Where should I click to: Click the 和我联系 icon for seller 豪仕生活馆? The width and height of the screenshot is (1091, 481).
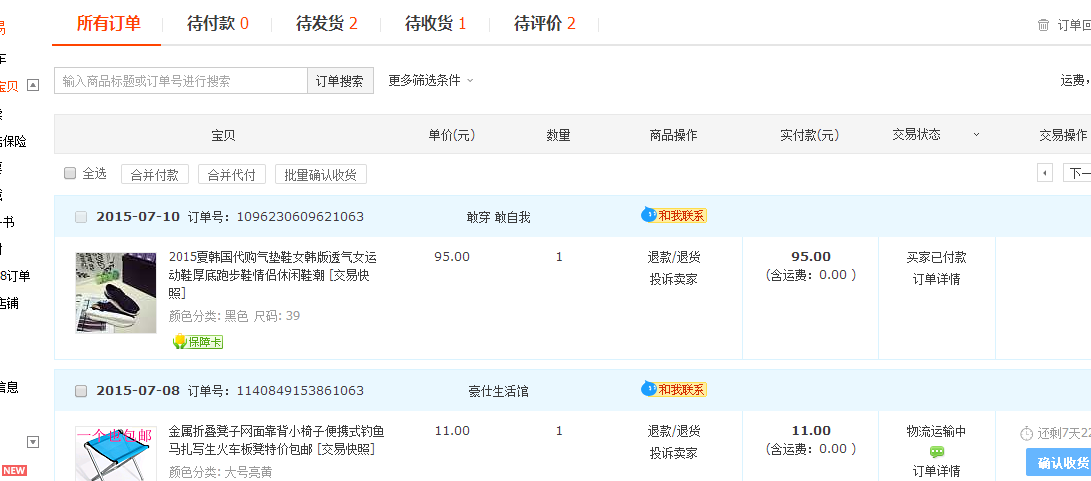pos(674,389)
